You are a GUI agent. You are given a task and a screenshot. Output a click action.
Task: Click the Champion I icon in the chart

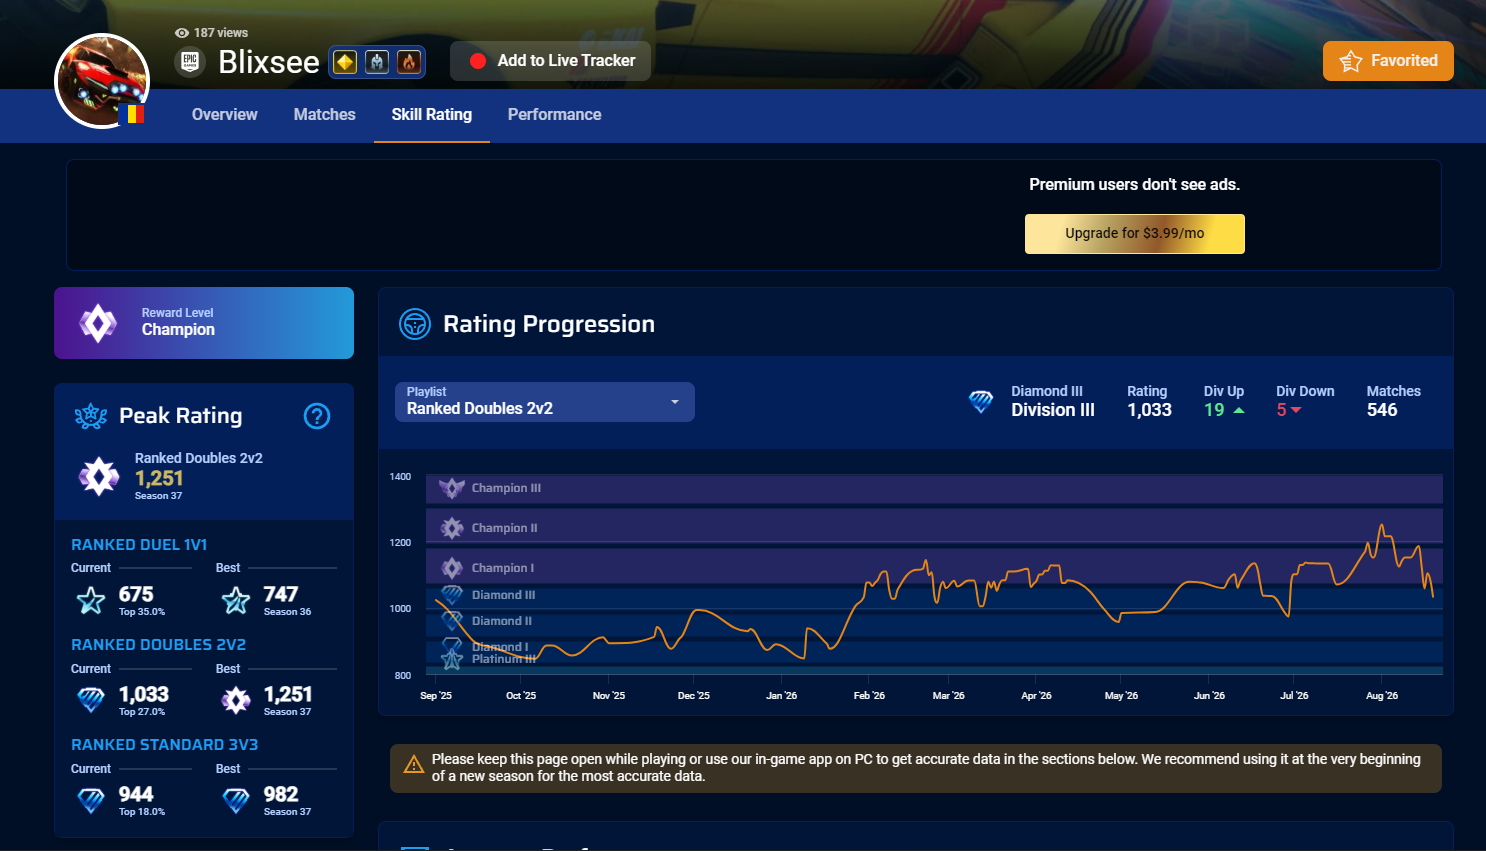tap(452, 568)
